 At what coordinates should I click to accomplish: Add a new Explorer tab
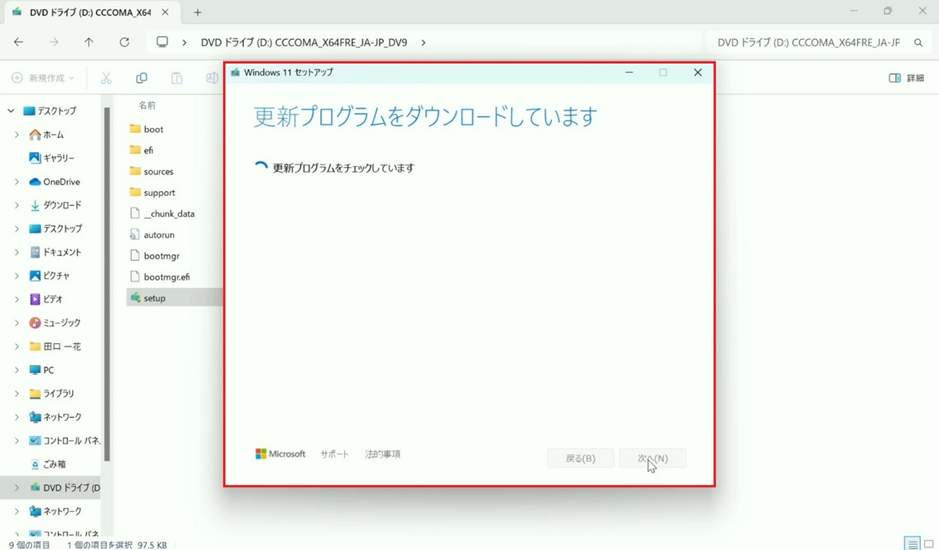197,13
